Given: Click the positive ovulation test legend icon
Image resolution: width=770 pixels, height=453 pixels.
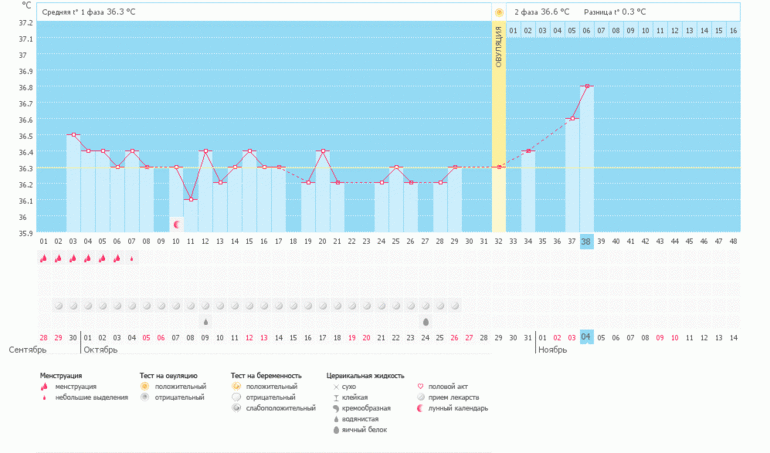Looking at the screenshot, I should pyautogui.click(x=145, y=386).
